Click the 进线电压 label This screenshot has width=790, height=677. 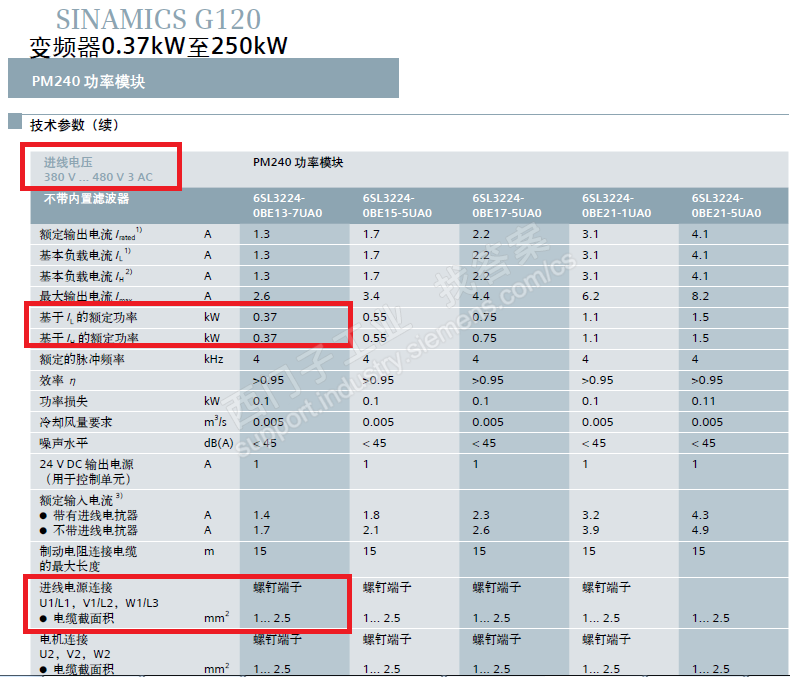coord(68,162)
